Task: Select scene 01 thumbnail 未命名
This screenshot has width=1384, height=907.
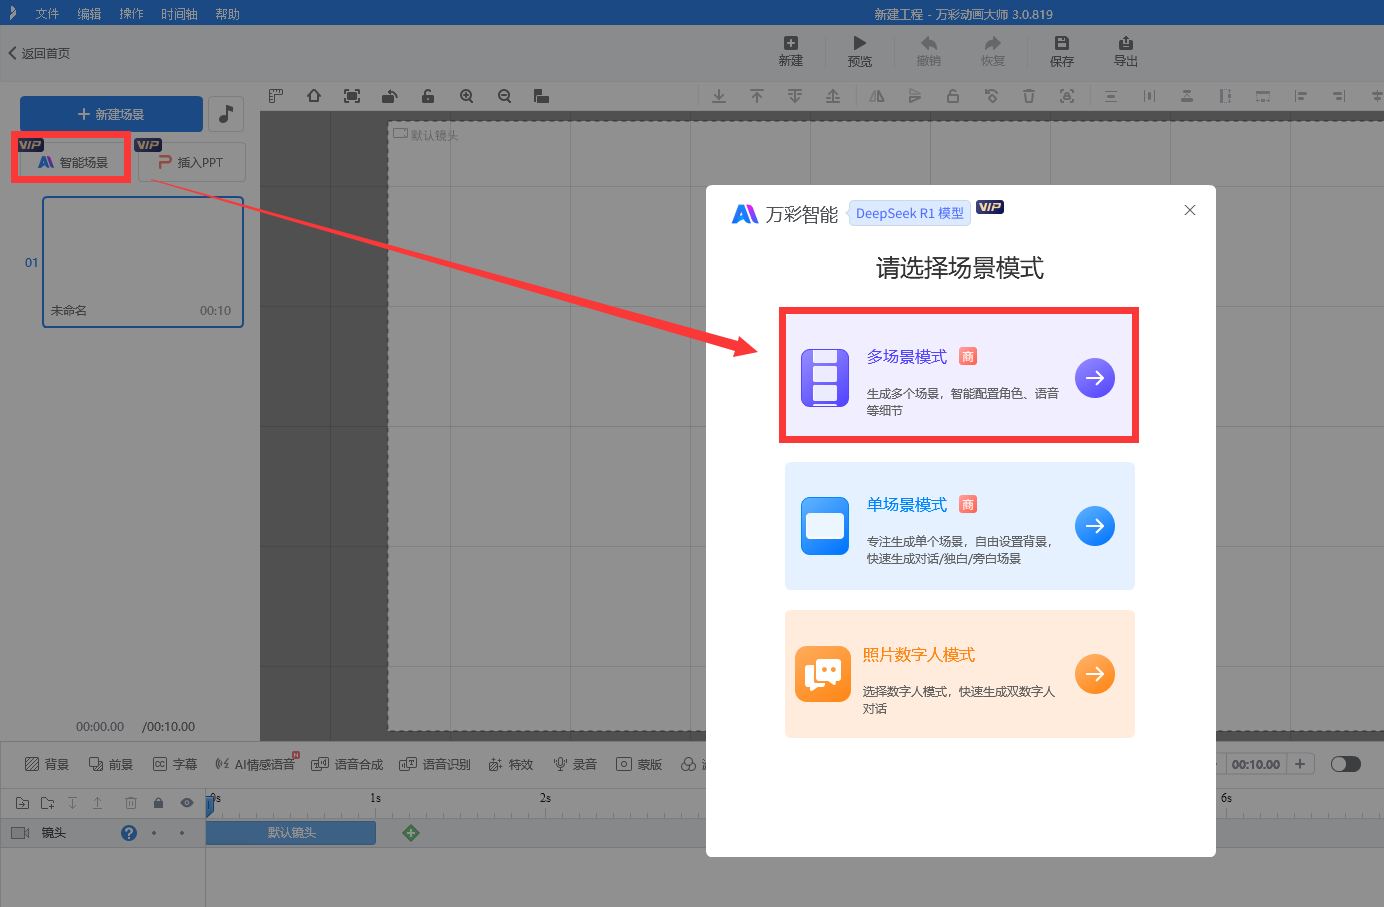Action: click(143, 262)
